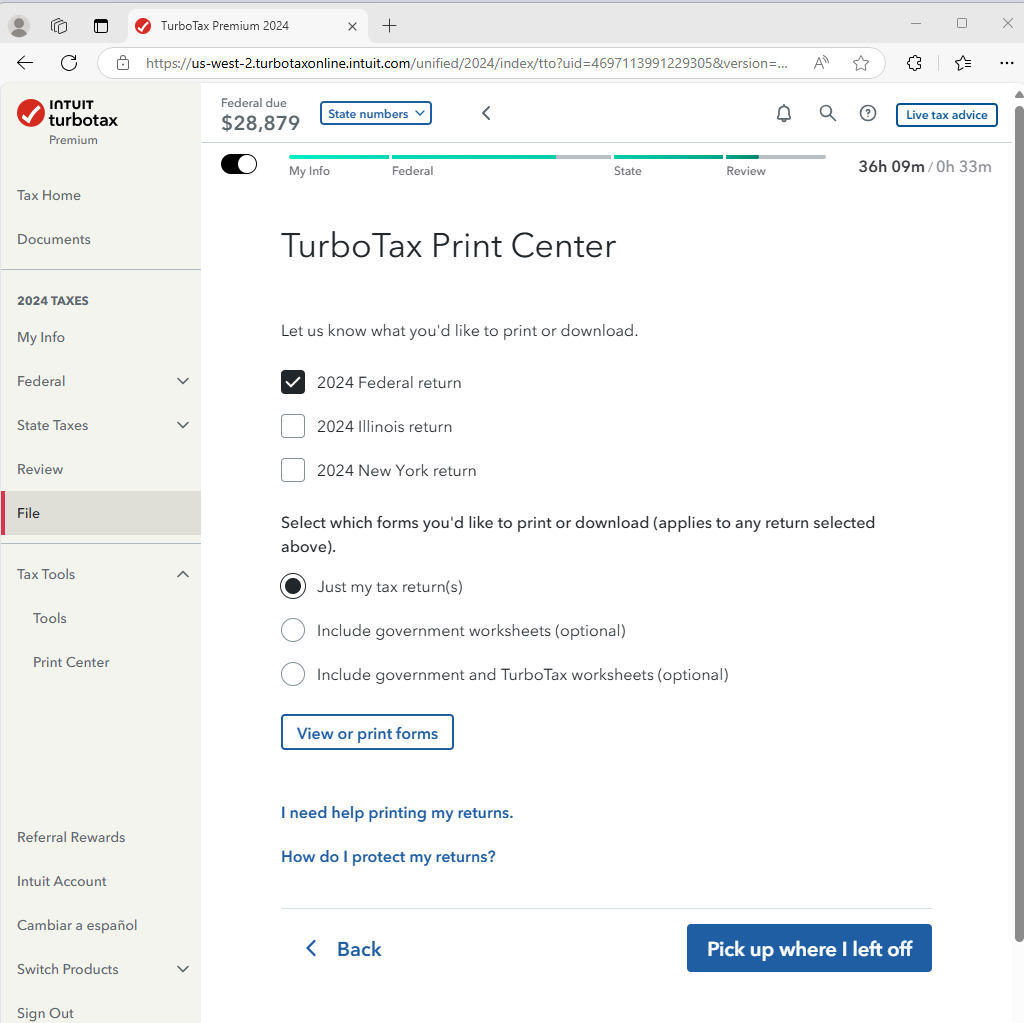Screen dimensions: 1024x1023
Task: Jump to My Info progress step
Action: 310,170
